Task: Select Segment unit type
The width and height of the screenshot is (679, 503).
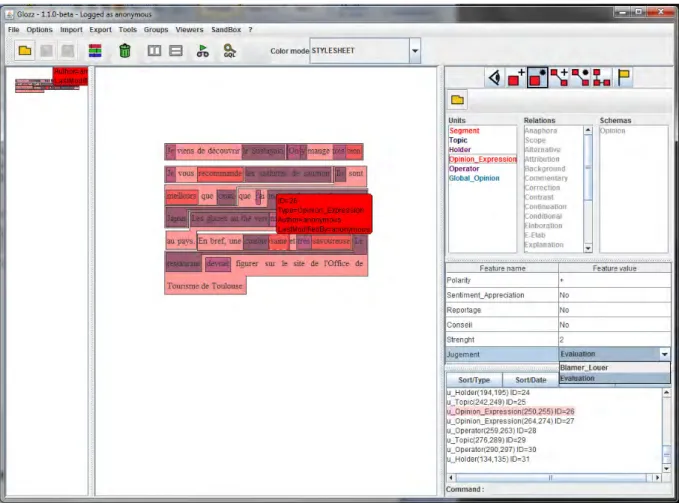Action: pyautogui.click(x=464, y=131)
